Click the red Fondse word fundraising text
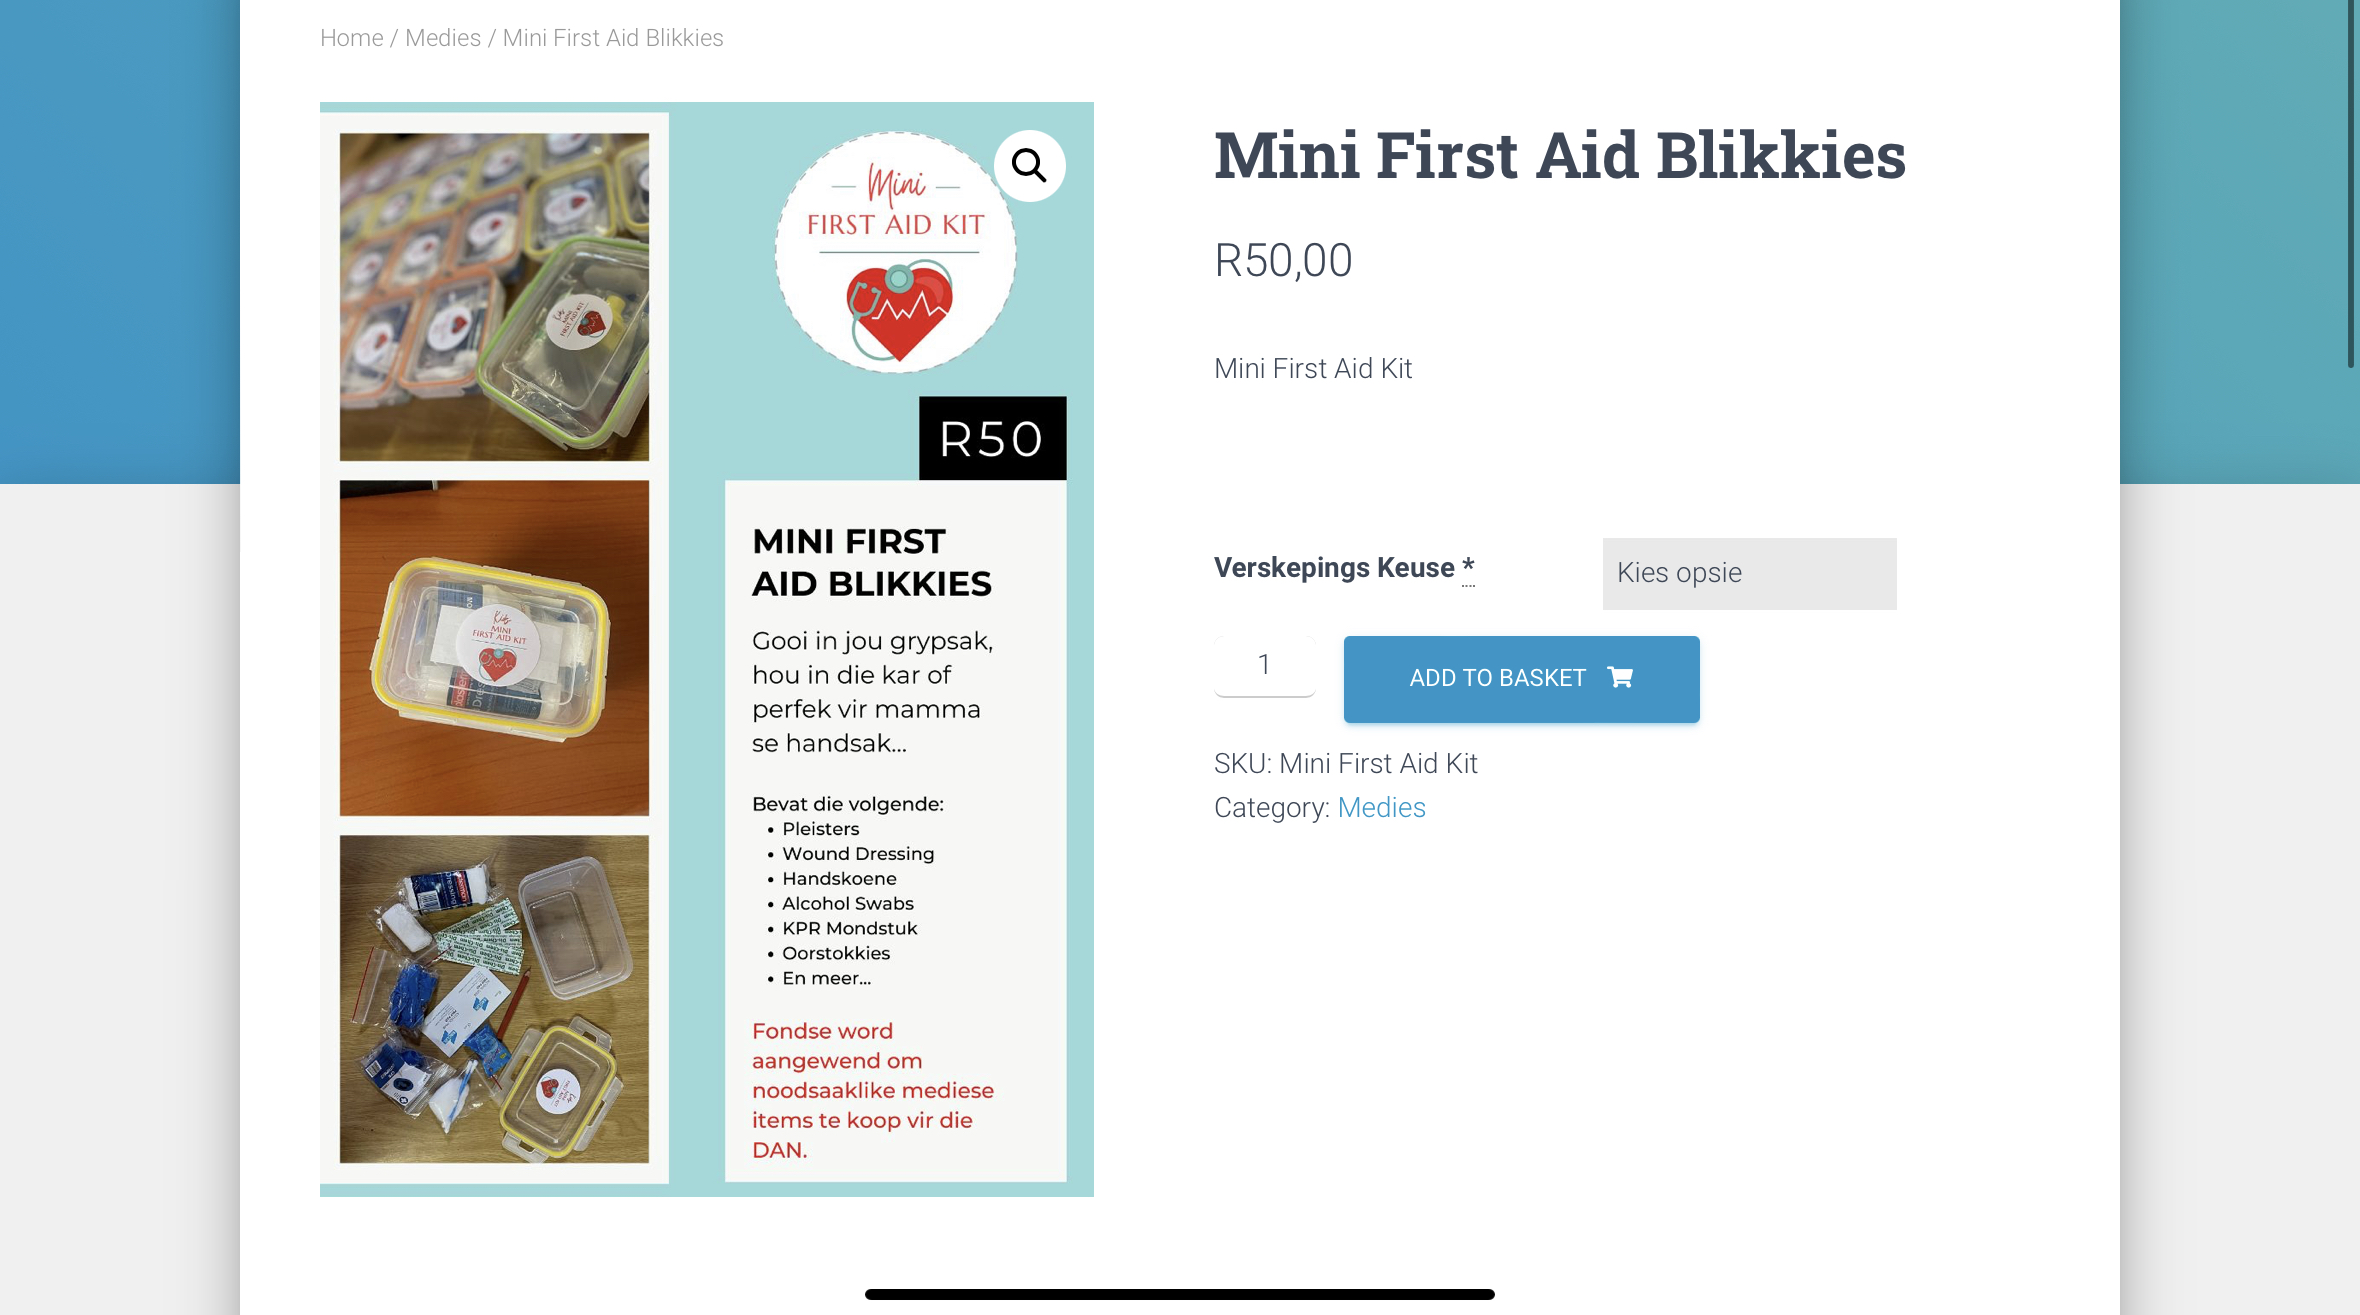This screenshot has height=1315, width=2360. (872, 1090)
